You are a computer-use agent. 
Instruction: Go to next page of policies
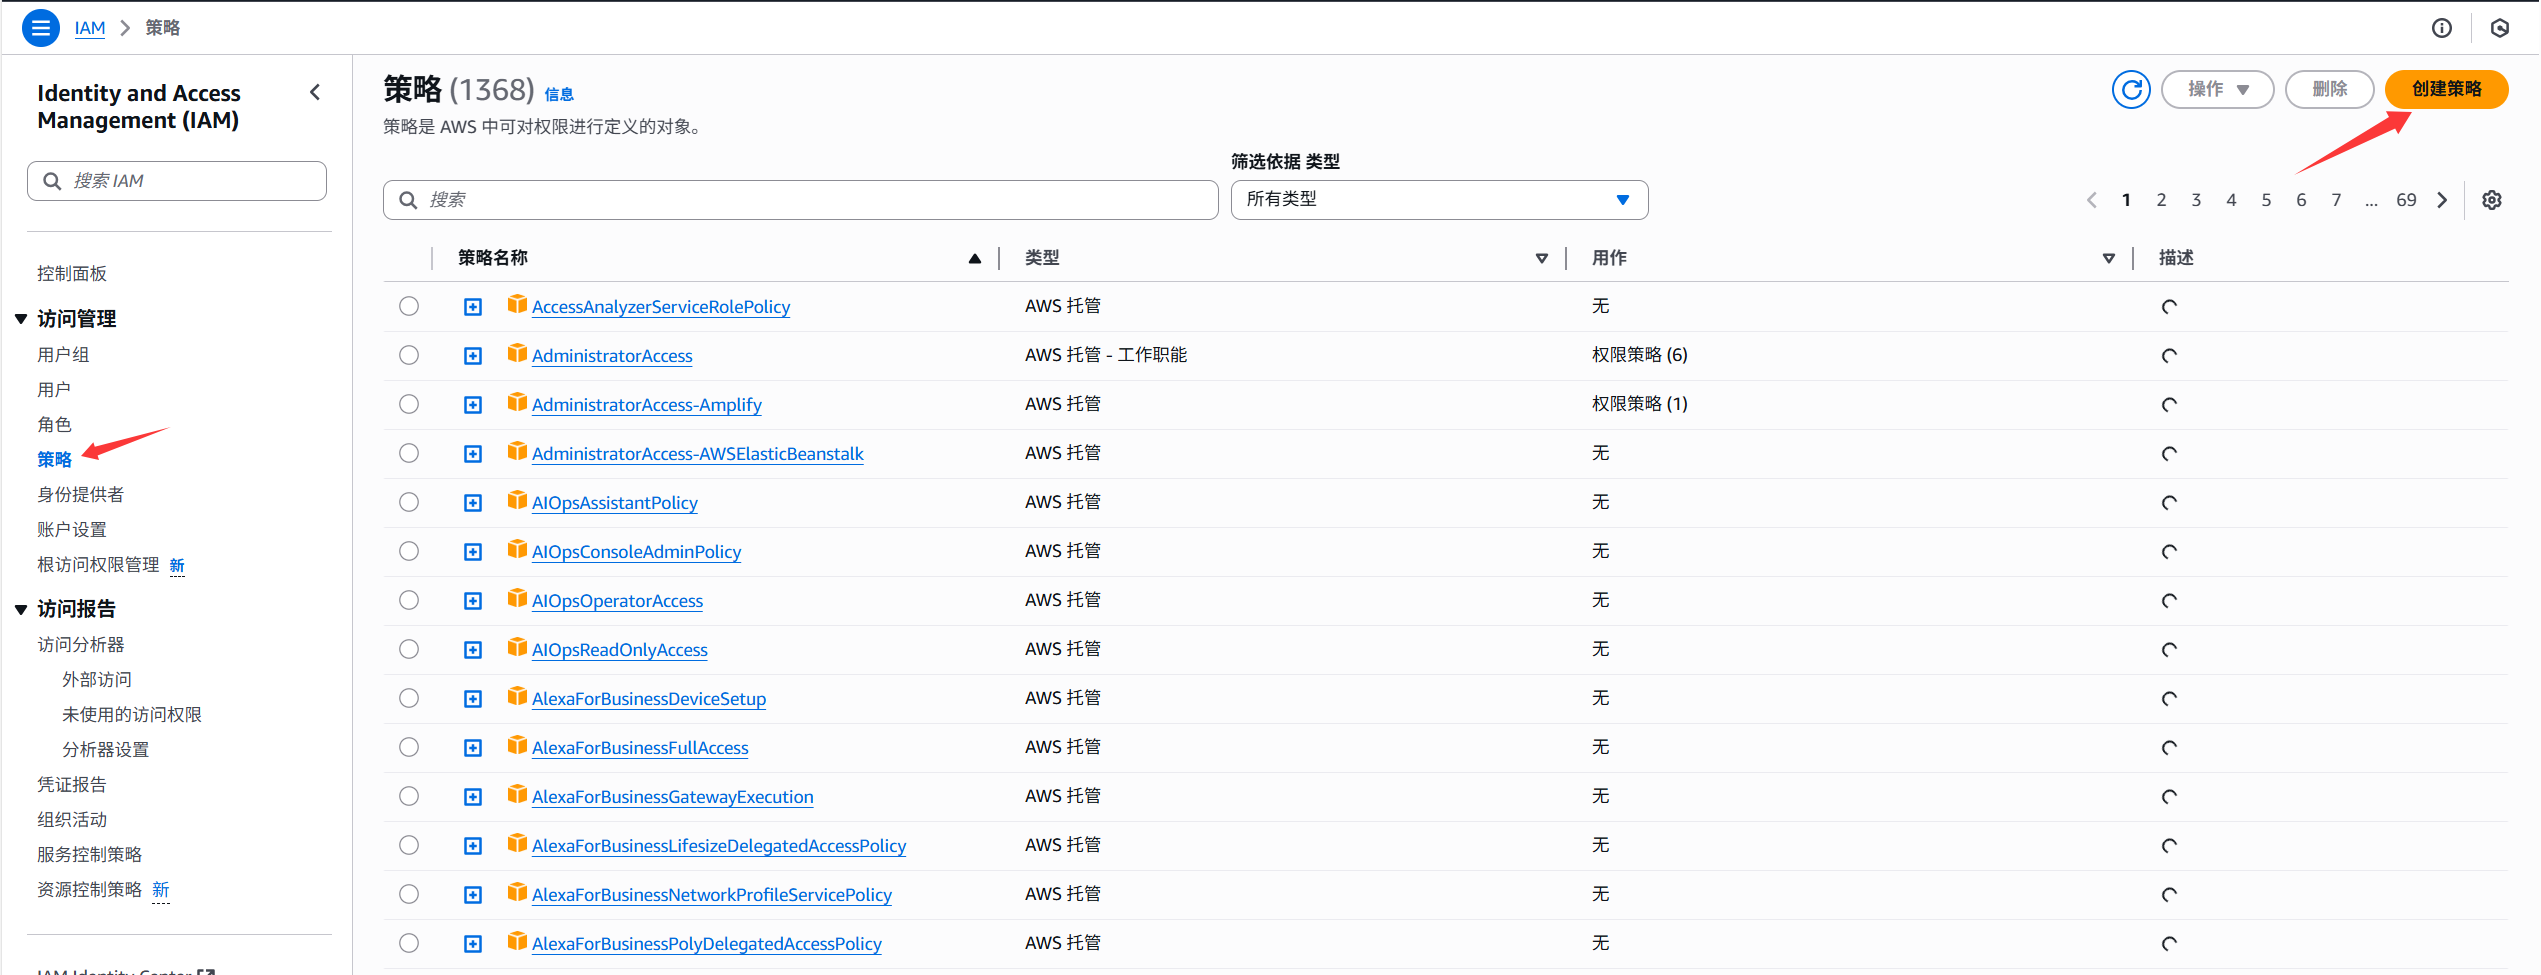2442,200
